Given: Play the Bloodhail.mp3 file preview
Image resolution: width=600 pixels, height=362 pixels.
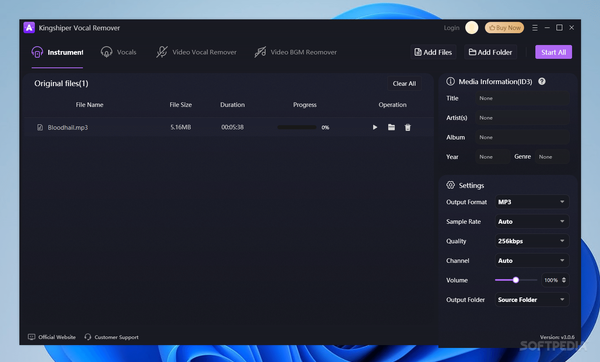Looking at the screenshot, I should [375, 127].
